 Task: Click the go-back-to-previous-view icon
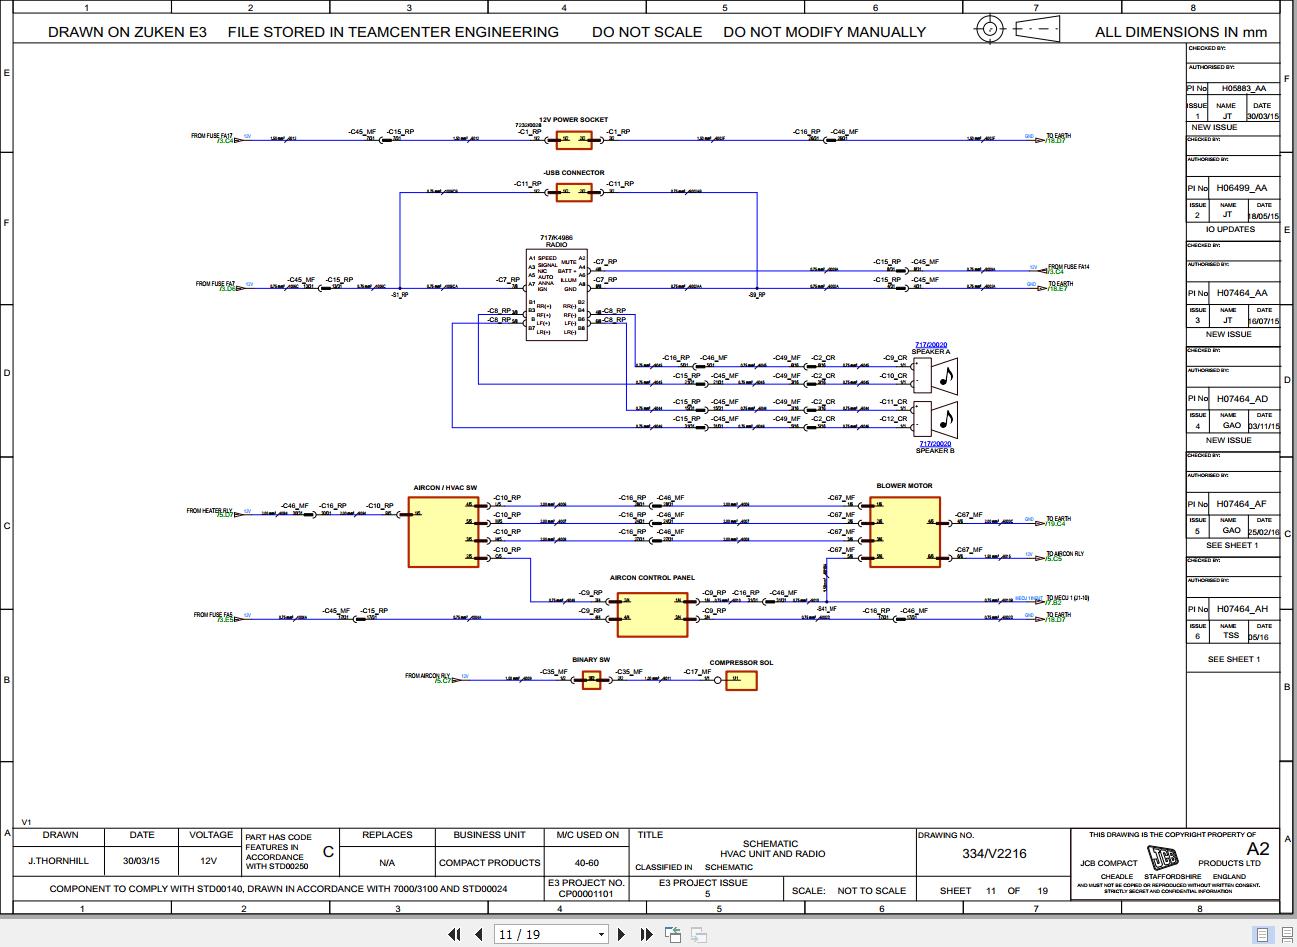pyautogui.click(x=673, y=934)
